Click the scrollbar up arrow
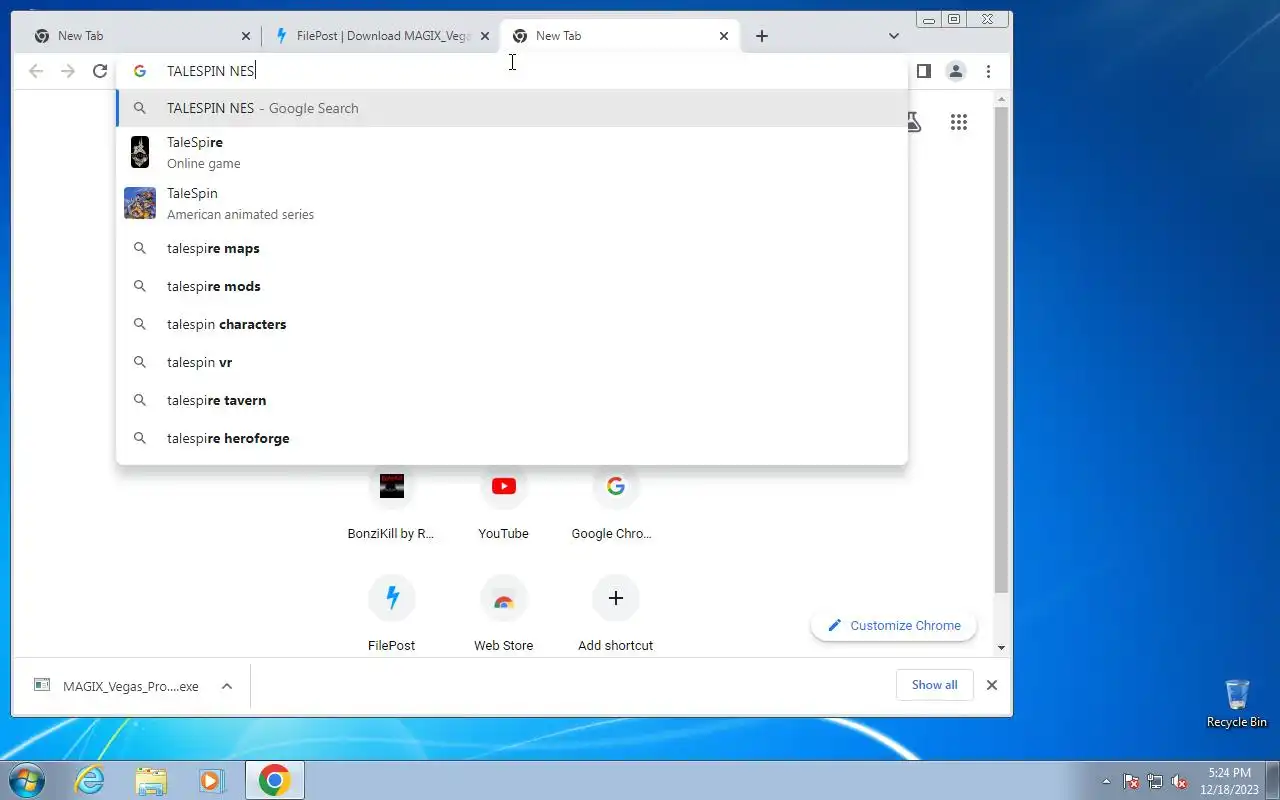Image resolution: width=1280 pixels, height=800 pixels. click(1002, 98)
